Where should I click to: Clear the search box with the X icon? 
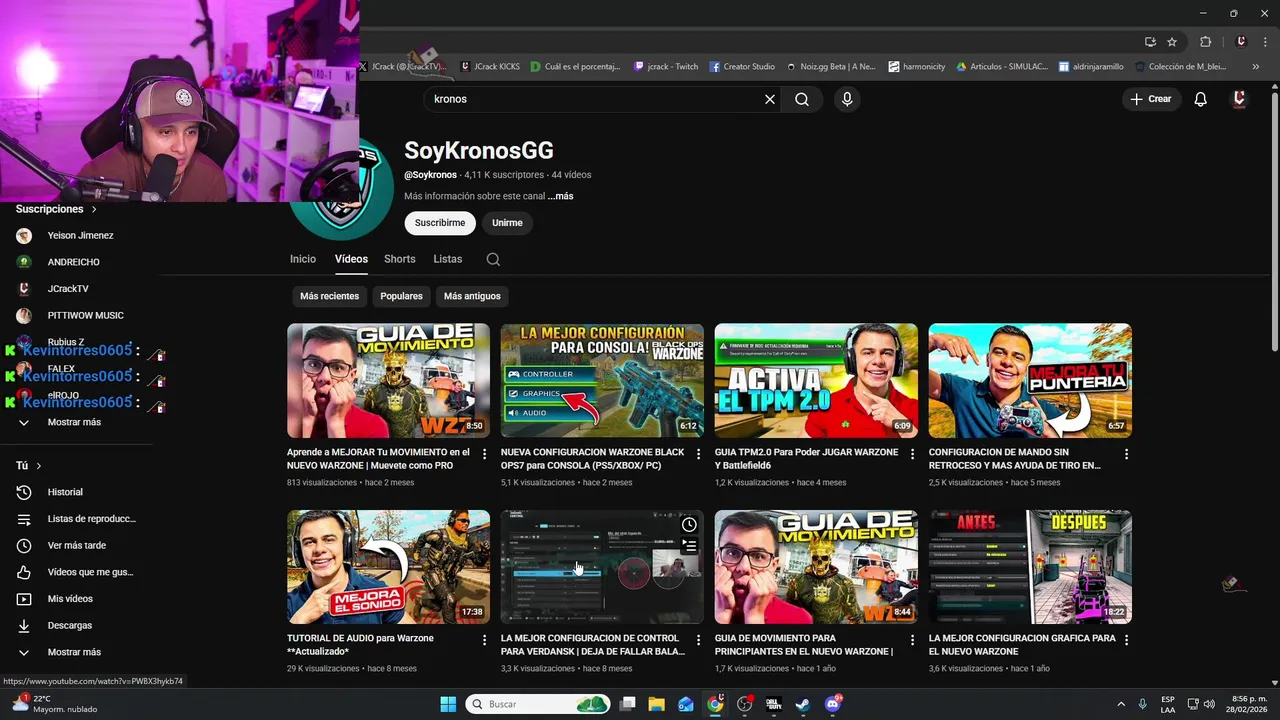(x=770, y=99)
